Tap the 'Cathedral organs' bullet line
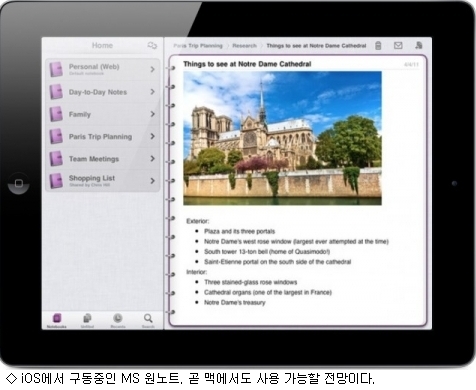This screenshot has height=390, width=476. (x=268, y=292)
